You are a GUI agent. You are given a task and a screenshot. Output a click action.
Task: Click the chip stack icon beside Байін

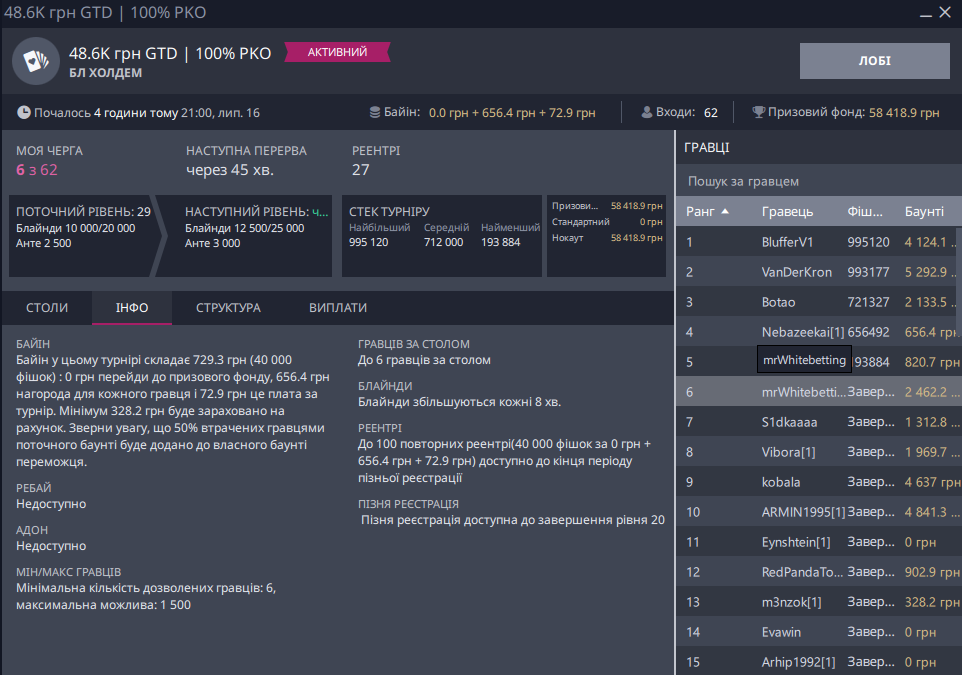(x=375, y=113)
